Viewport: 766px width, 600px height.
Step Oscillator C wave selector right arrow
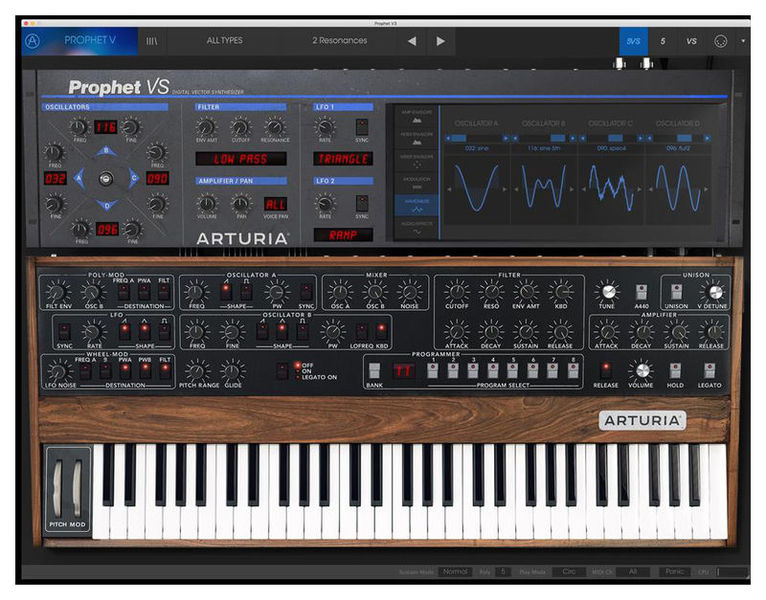pos(640,139)
